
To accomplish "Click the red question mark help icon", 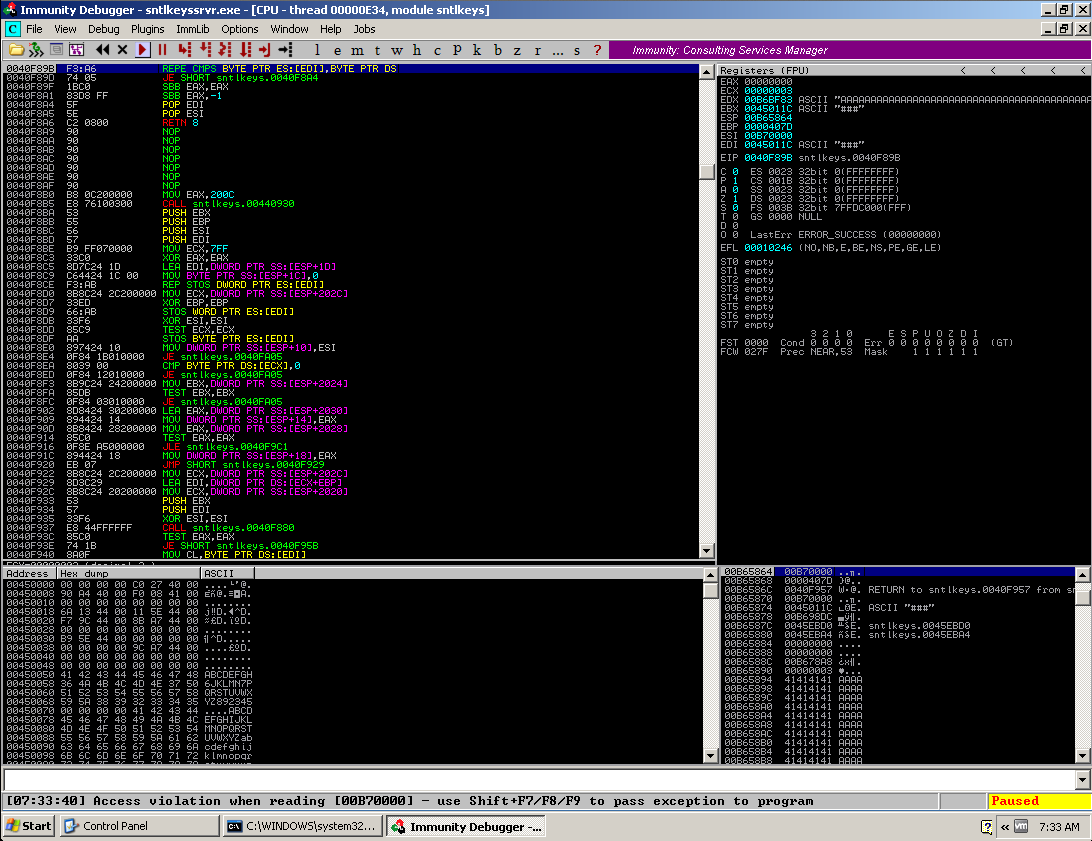I will tap(597, 50).
